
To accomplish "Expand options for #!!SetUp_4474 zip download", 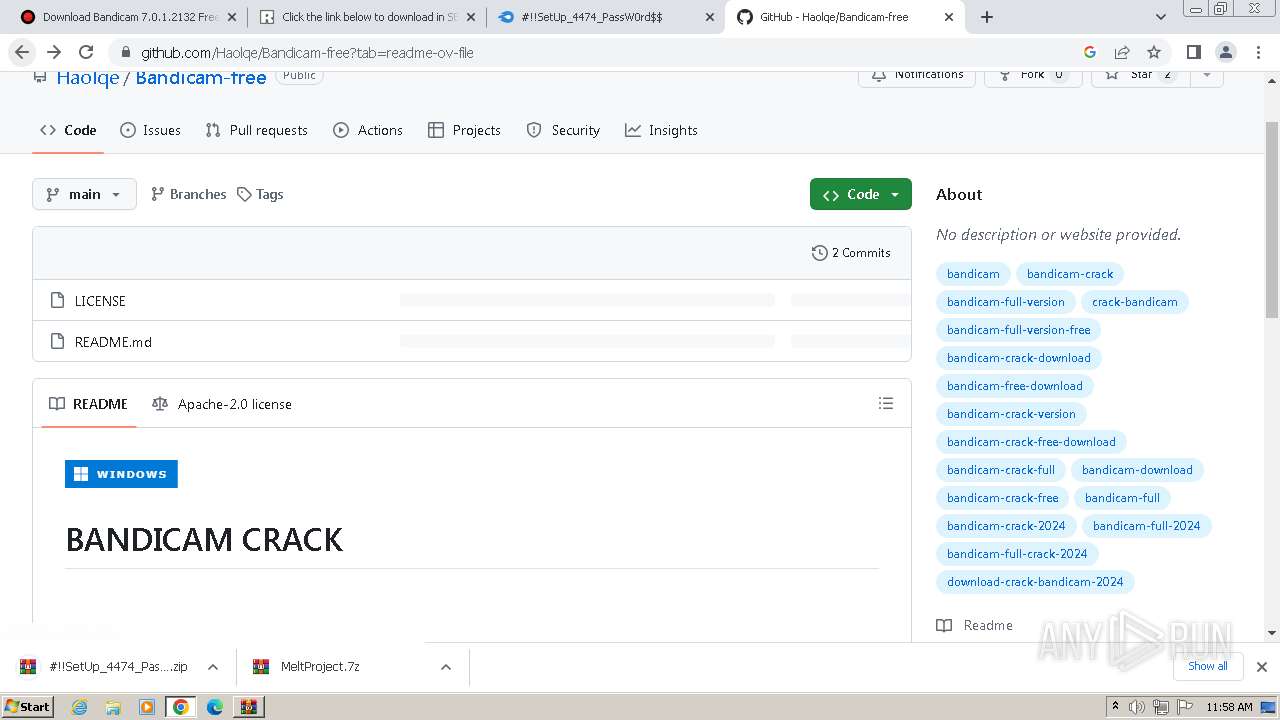I will [213, 667].
